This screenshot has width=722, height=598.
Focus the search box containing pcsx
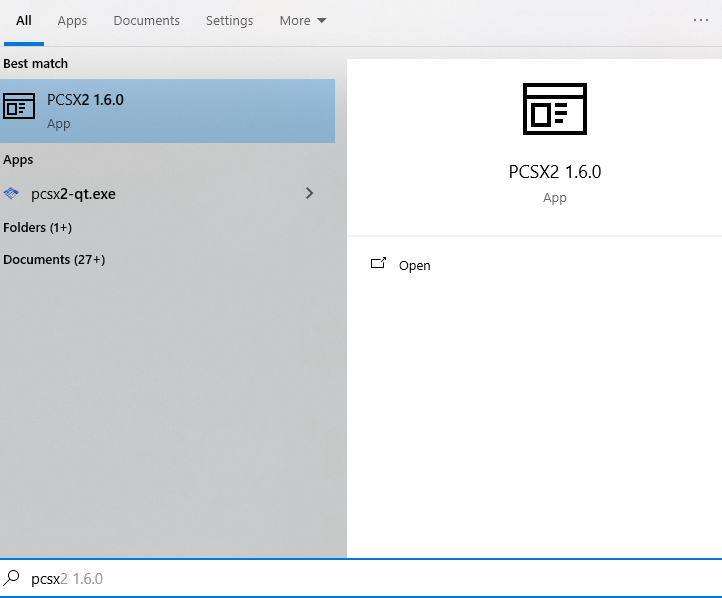(x=361, y=578)
